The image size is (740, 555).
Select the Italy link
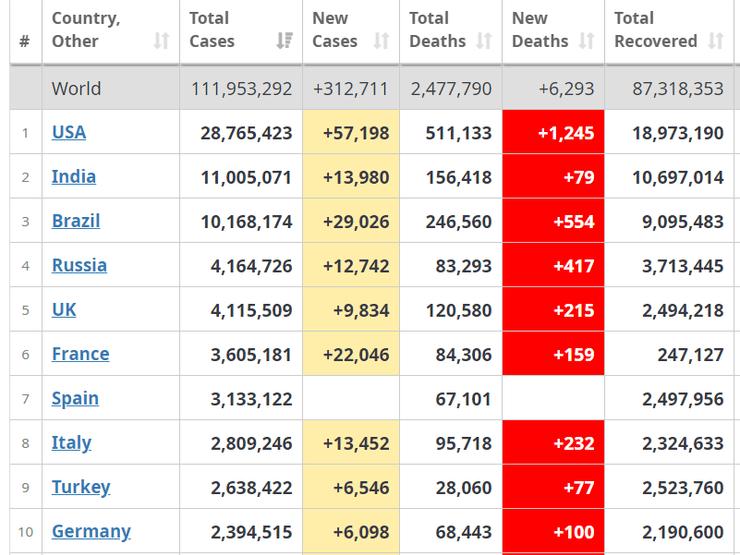click(71, 443)
